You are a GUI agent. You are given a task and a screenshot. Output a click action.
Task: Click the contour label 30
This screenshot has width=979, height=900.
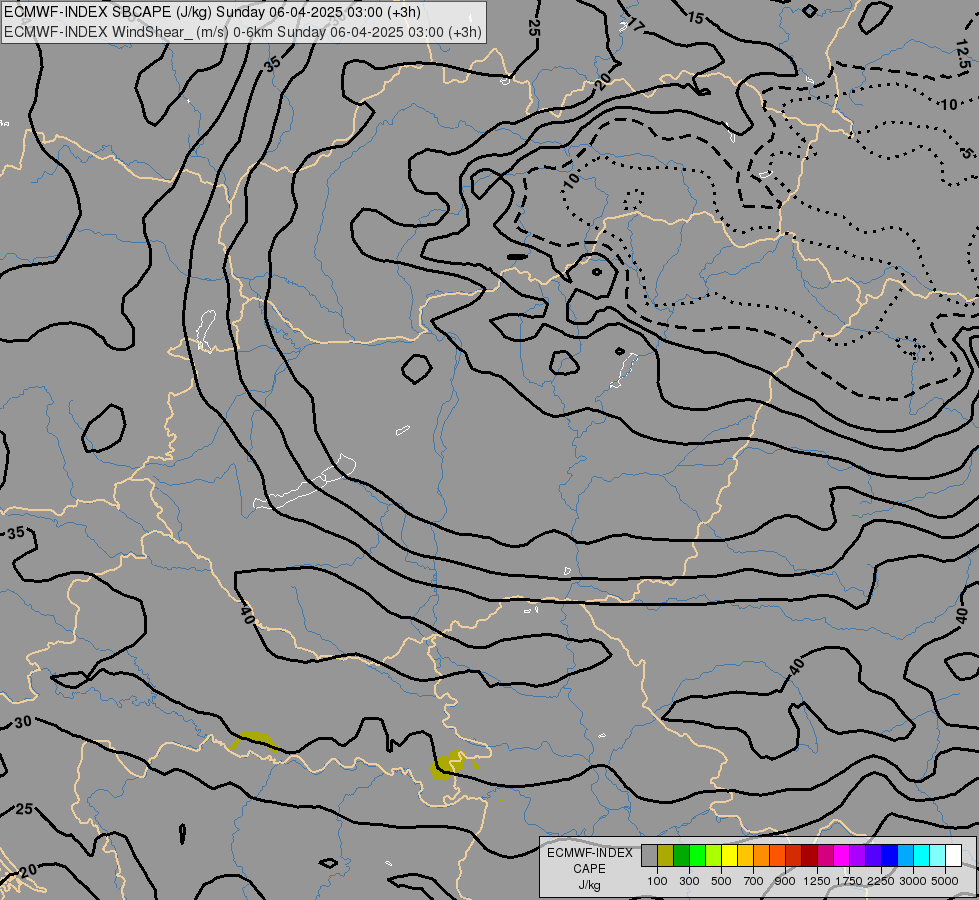[x=23, y=723]
